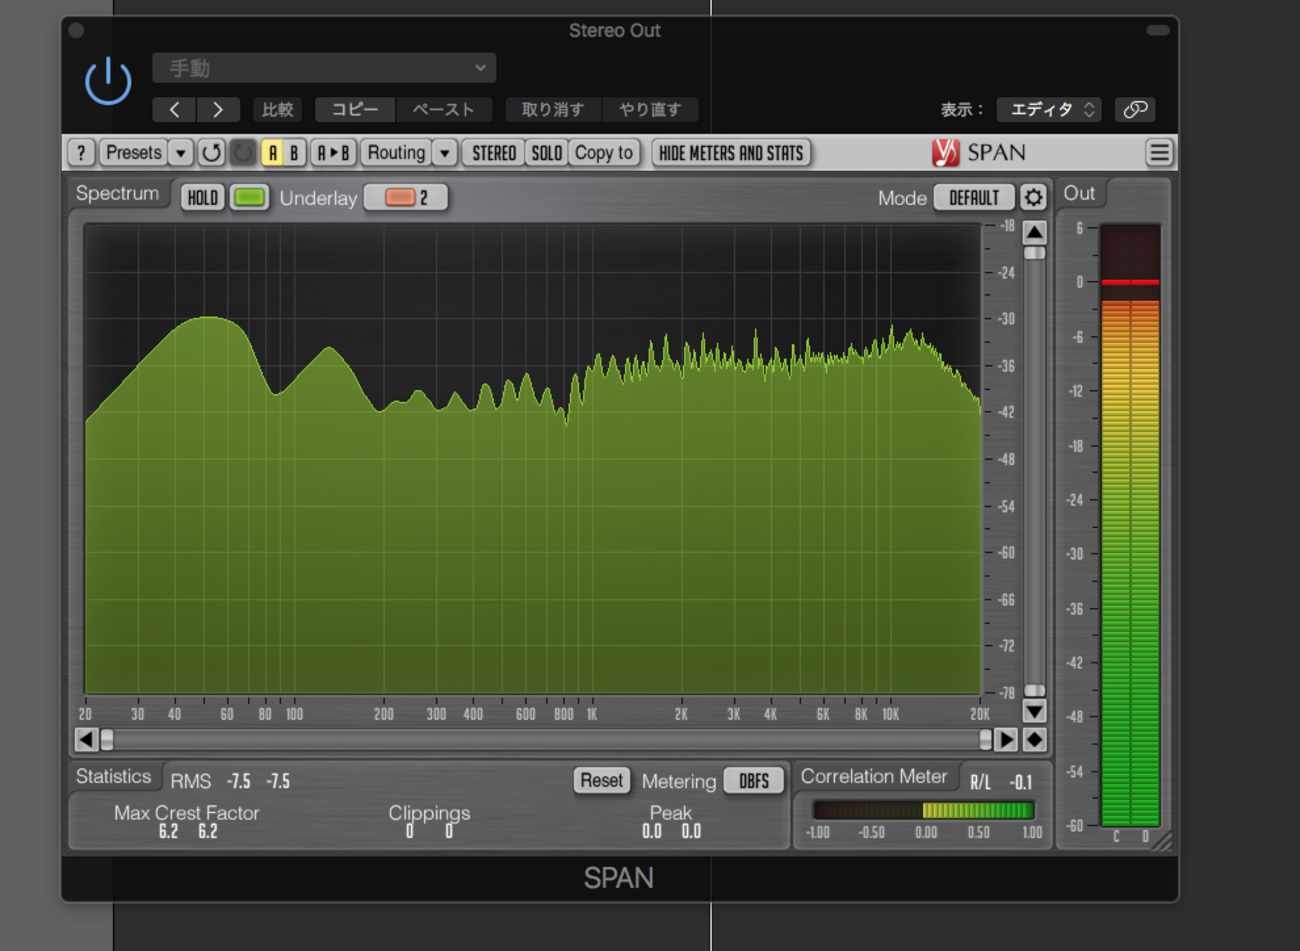Switch to the B plugin state

pos(294,153)
